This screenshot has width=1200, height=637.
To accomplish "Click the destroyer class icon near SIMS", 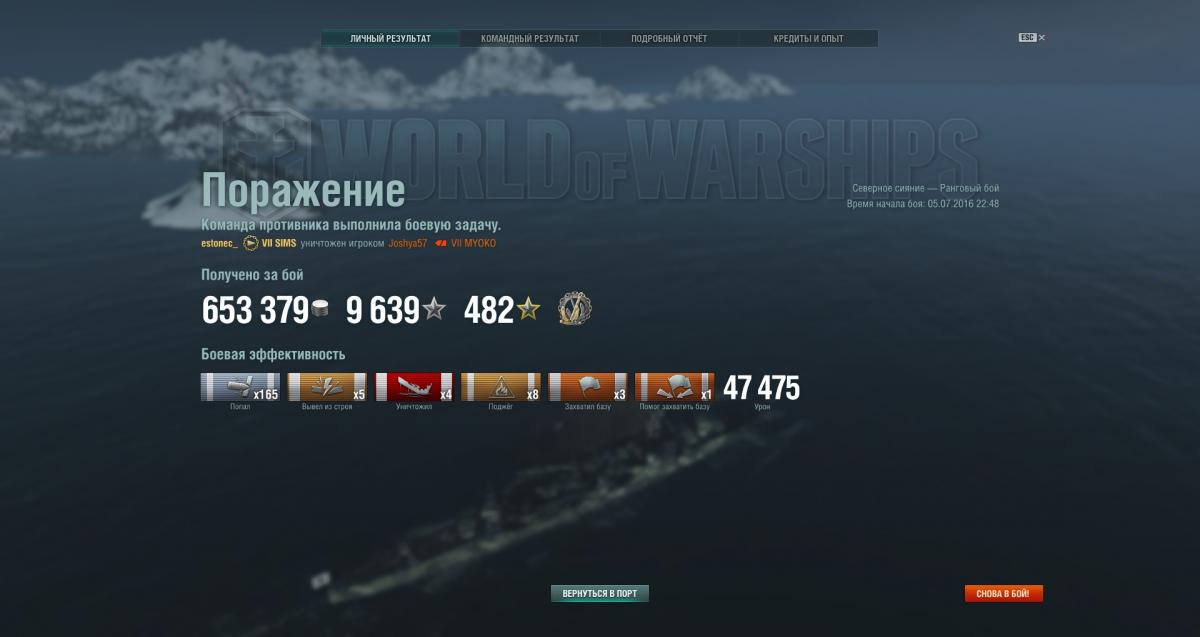I will tap(250, 243).
